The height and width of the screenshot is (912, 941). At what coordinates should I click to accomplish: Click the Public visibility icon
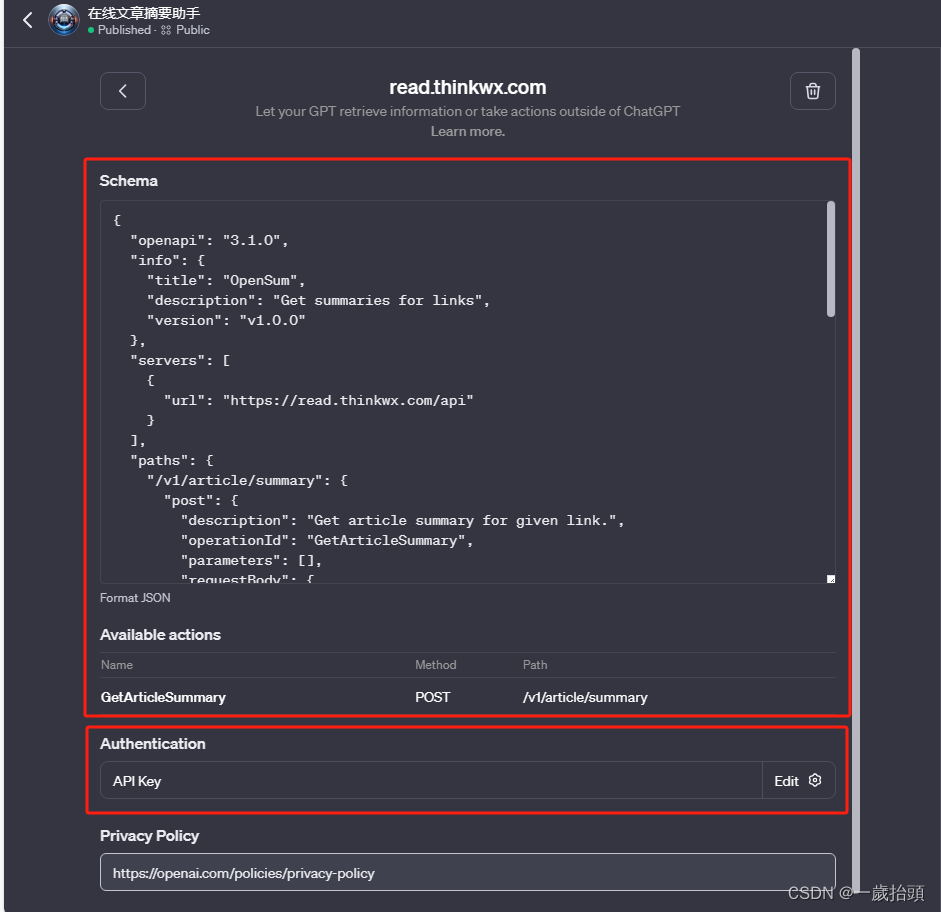pyautogui.click(x=166, y=30)
